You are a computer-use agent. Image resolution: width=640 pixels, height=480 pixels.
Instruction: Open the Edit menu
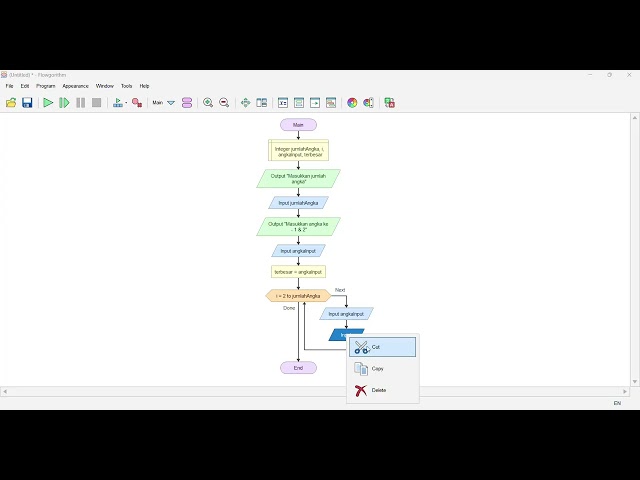tap(25, 86)
